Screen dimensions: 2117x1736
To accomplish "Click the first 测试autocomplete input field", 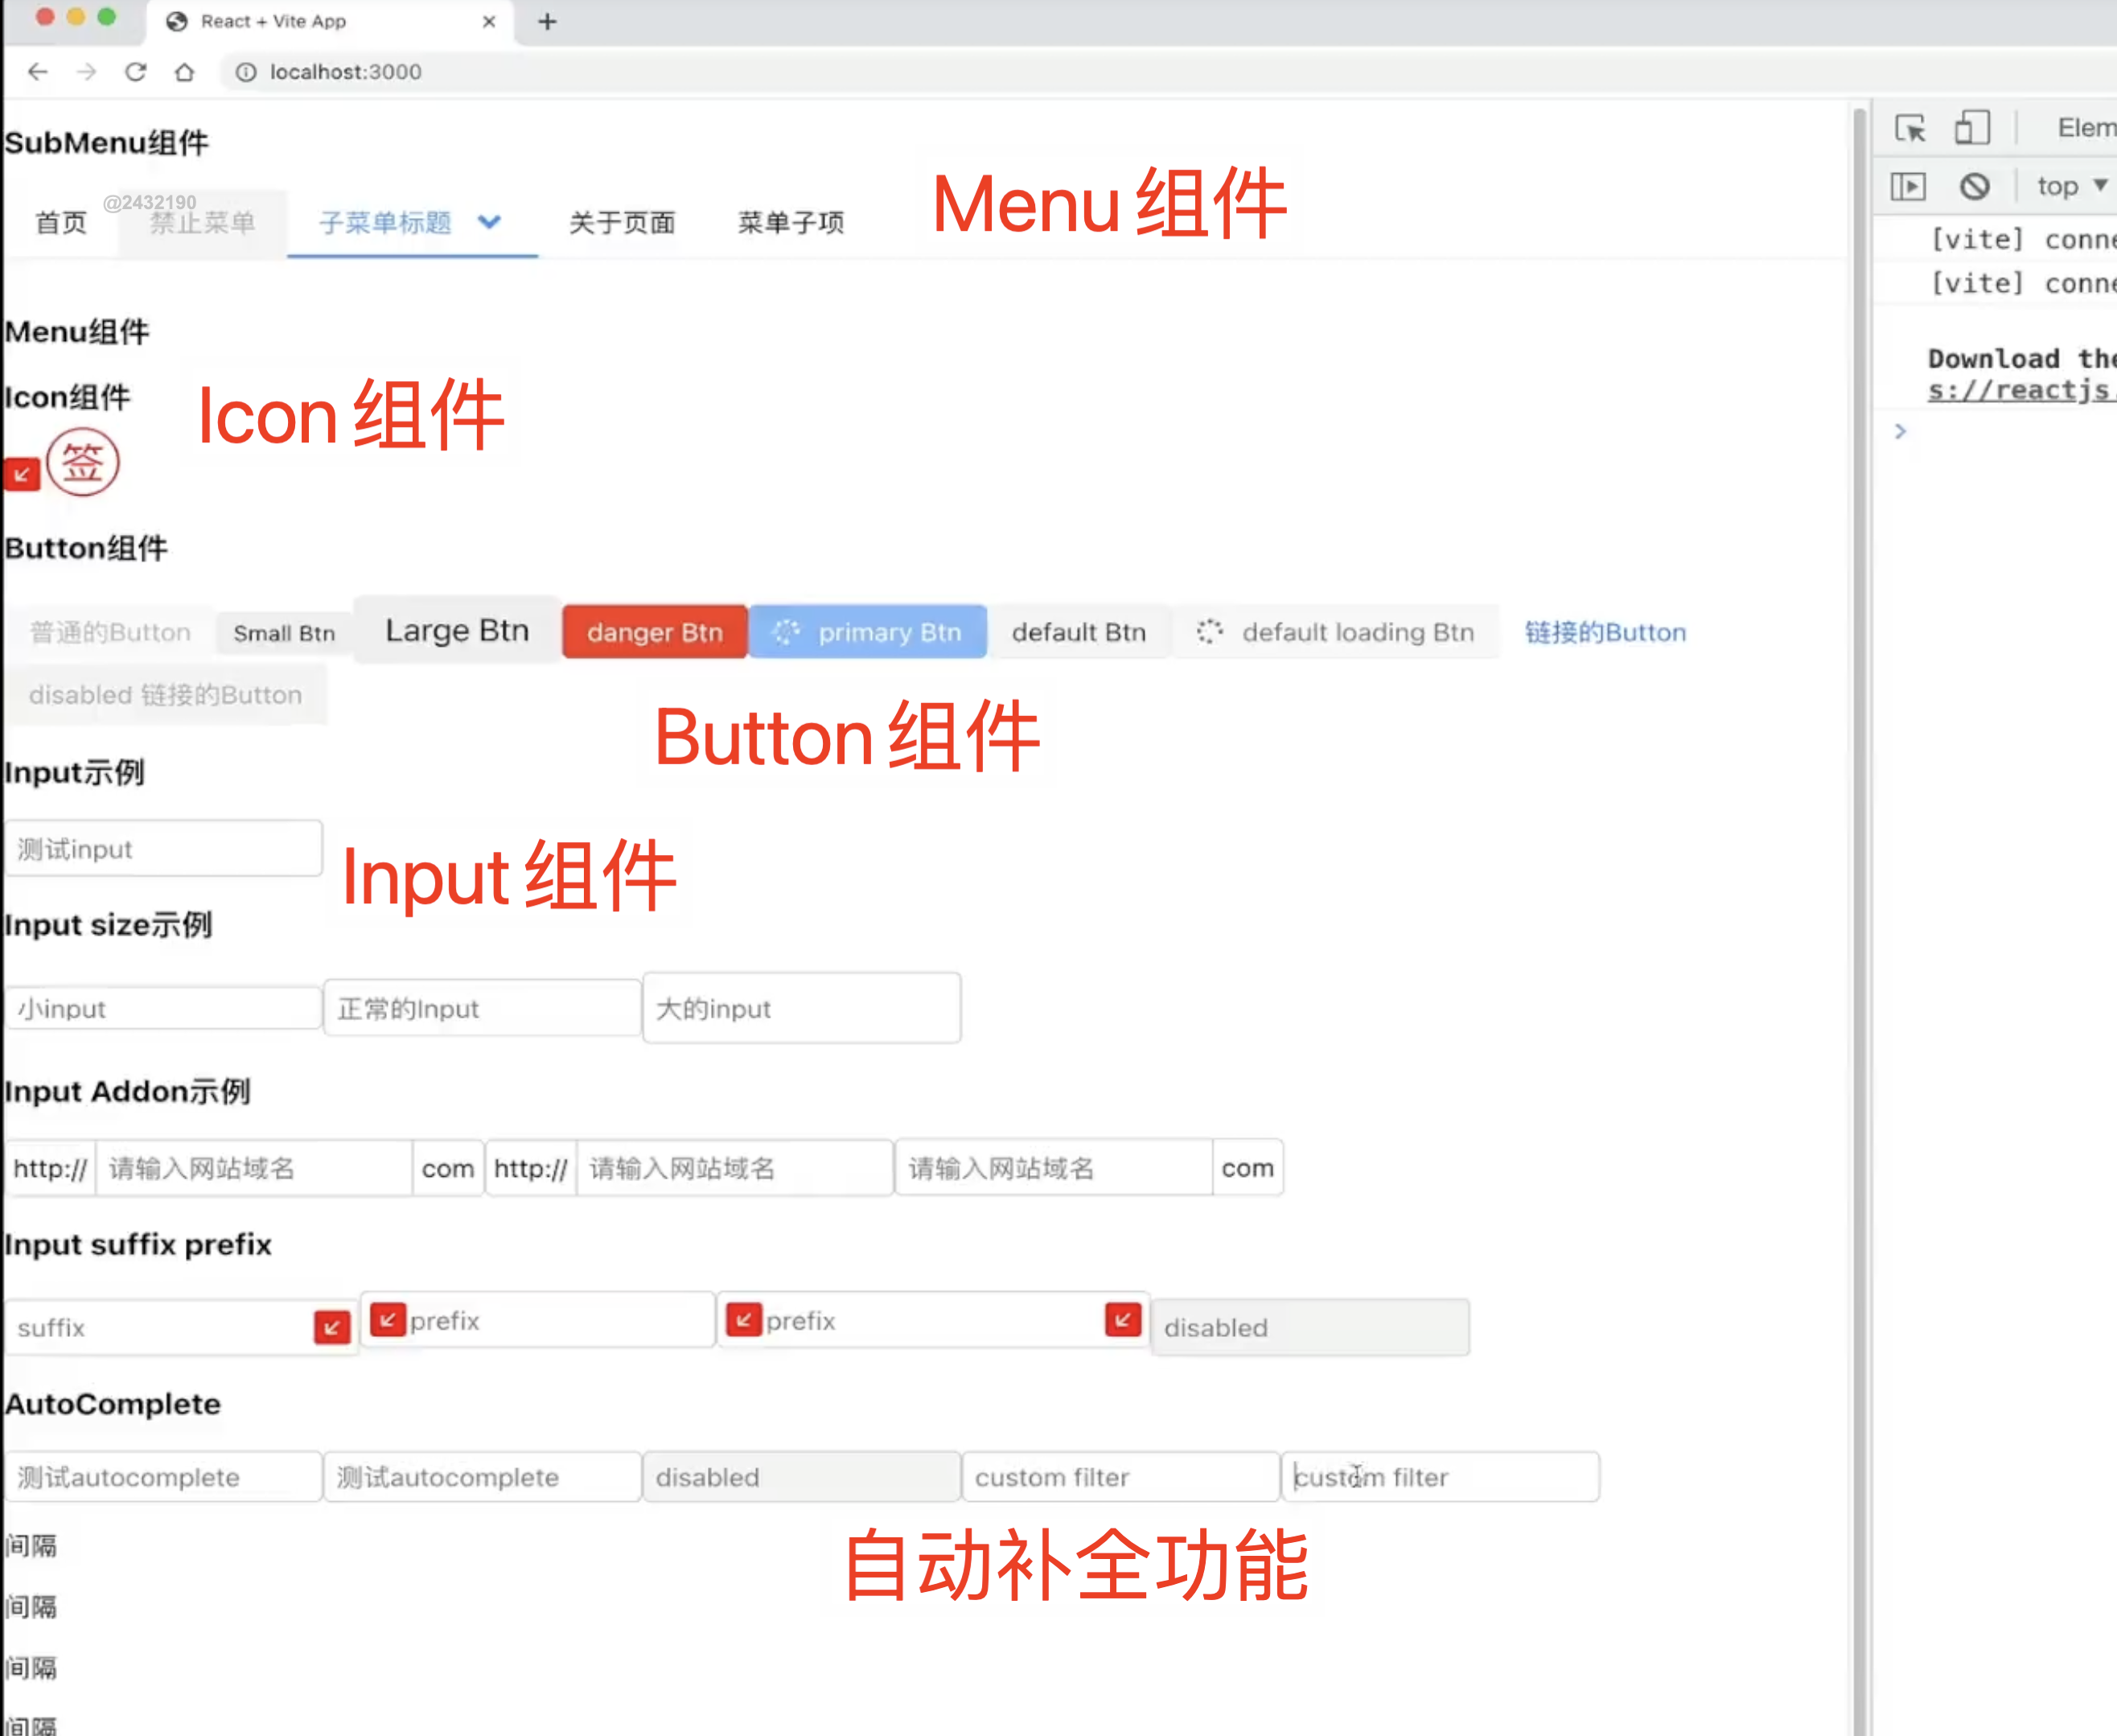I will point(163,1477).
